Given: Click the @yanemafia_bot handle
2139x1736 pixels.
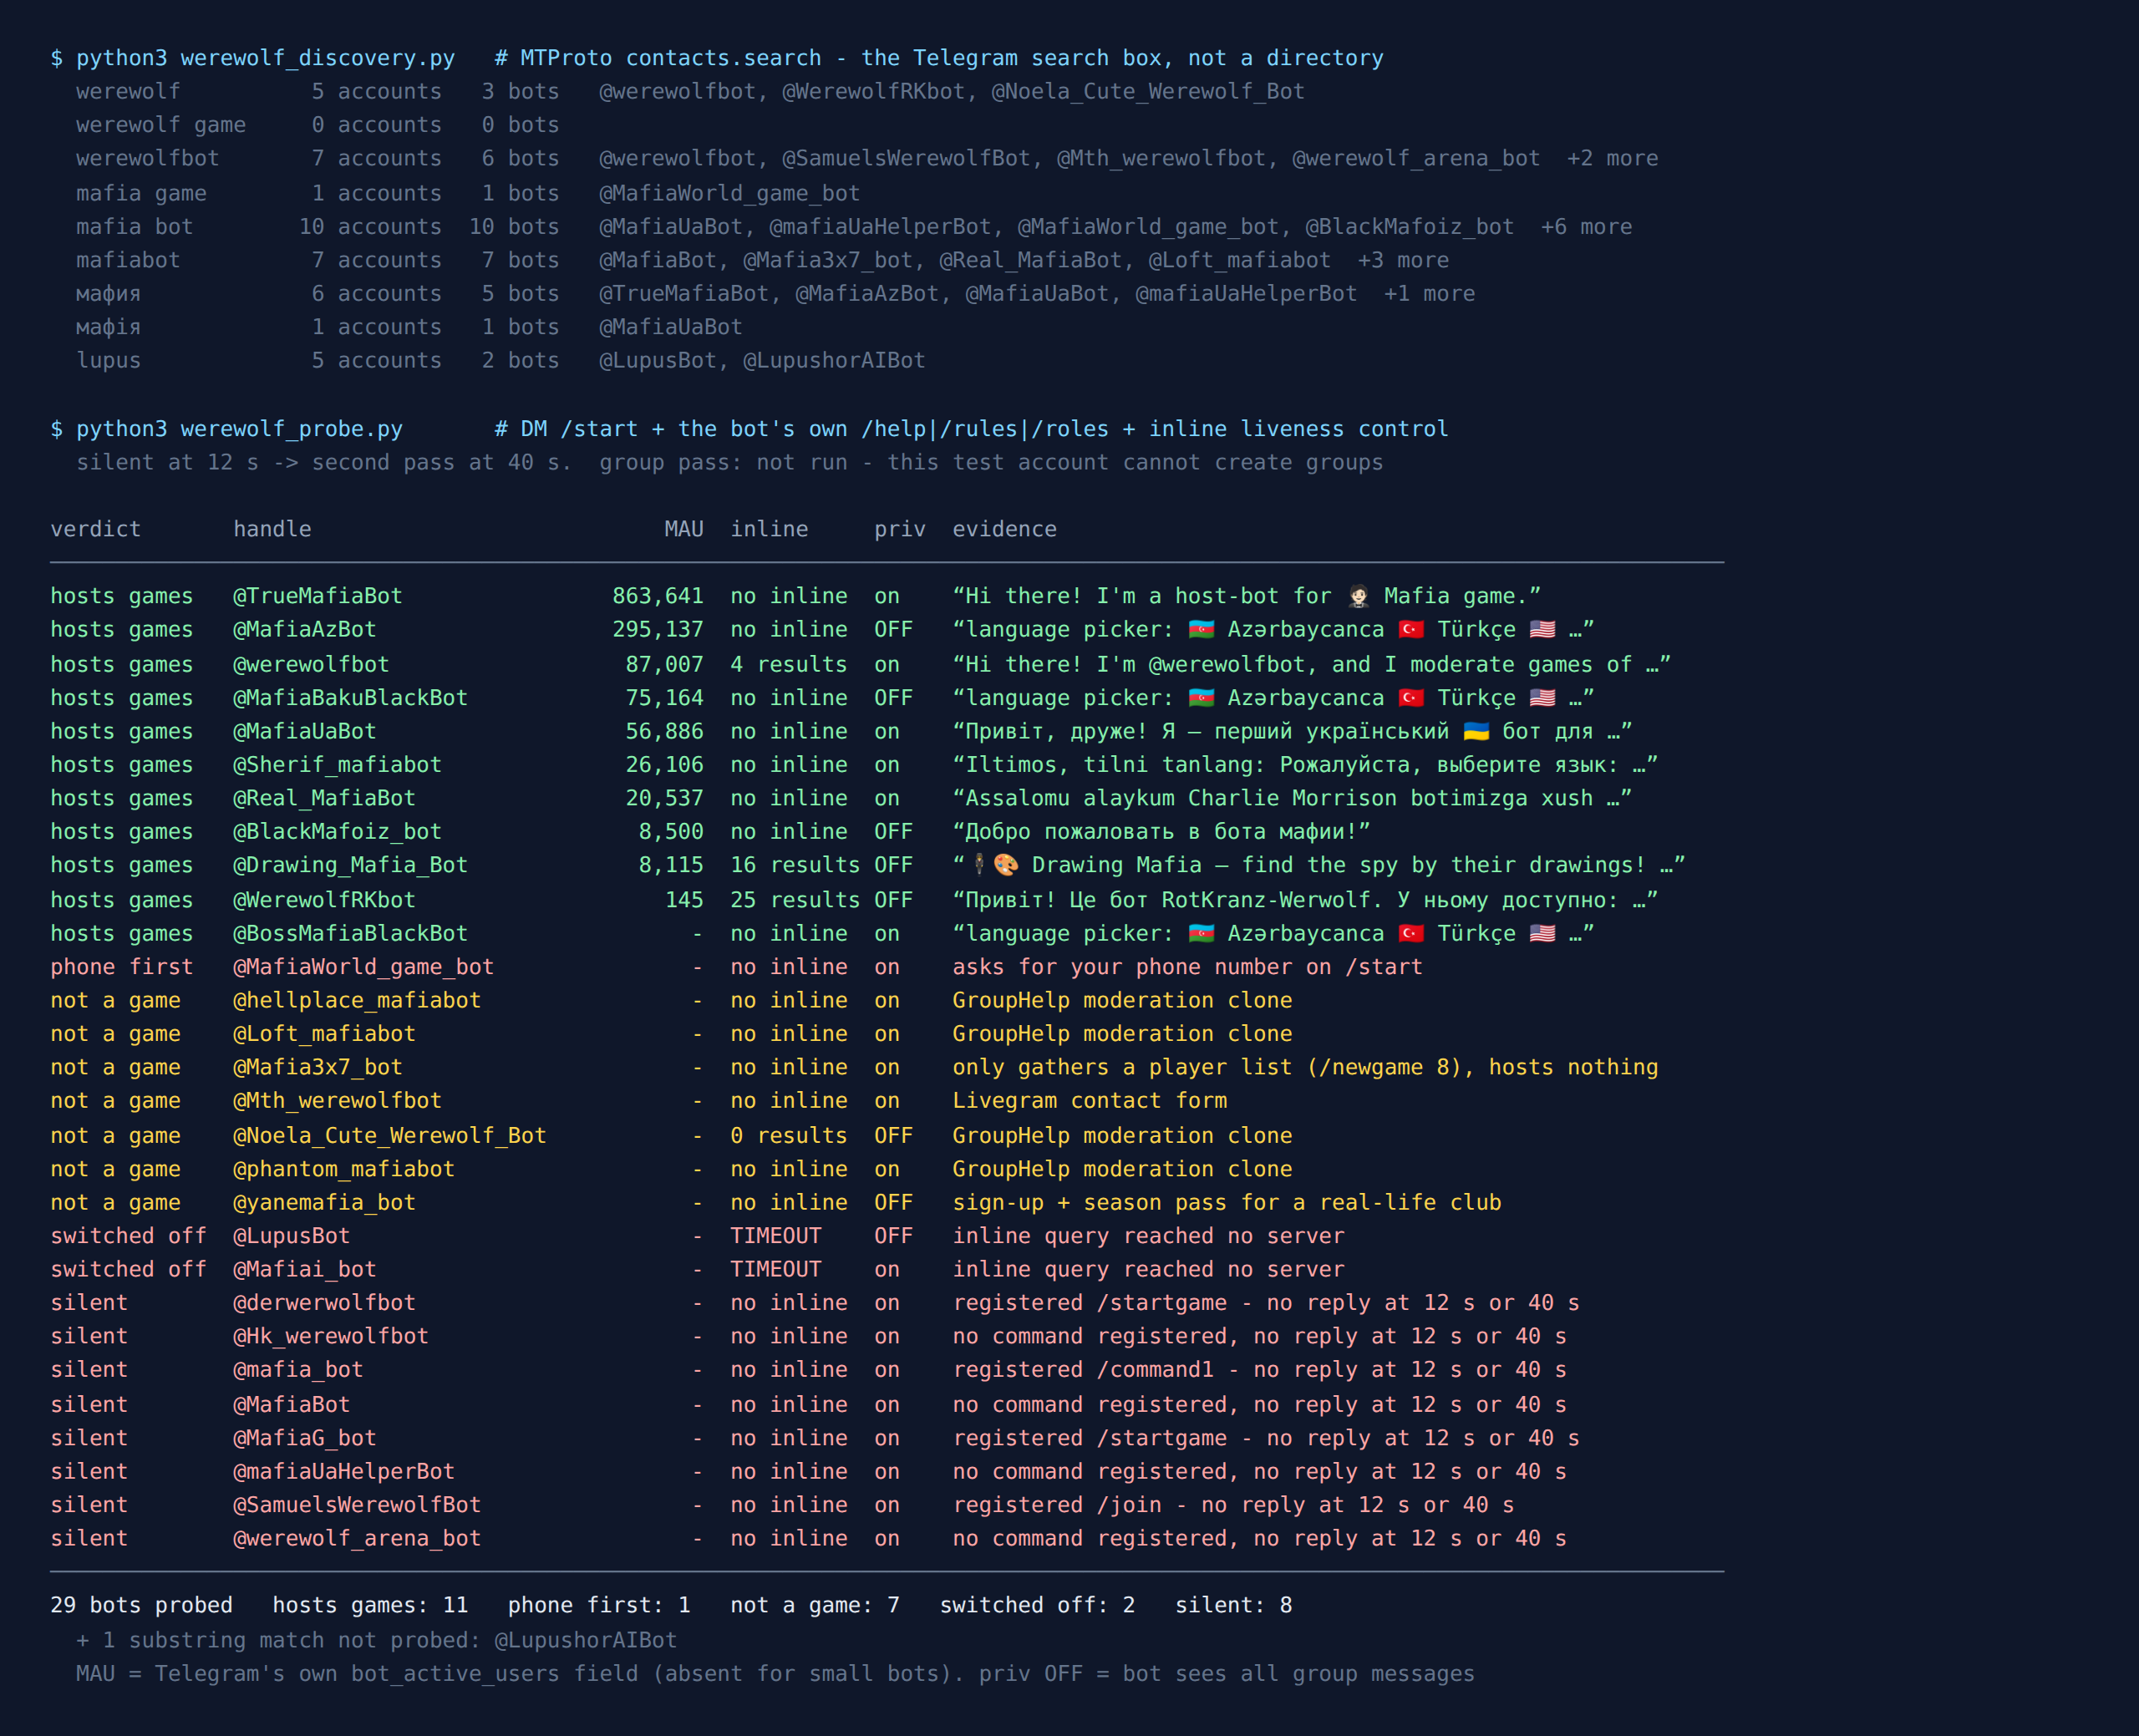Looking at the screenshot, I should [x=324, y=1203].
